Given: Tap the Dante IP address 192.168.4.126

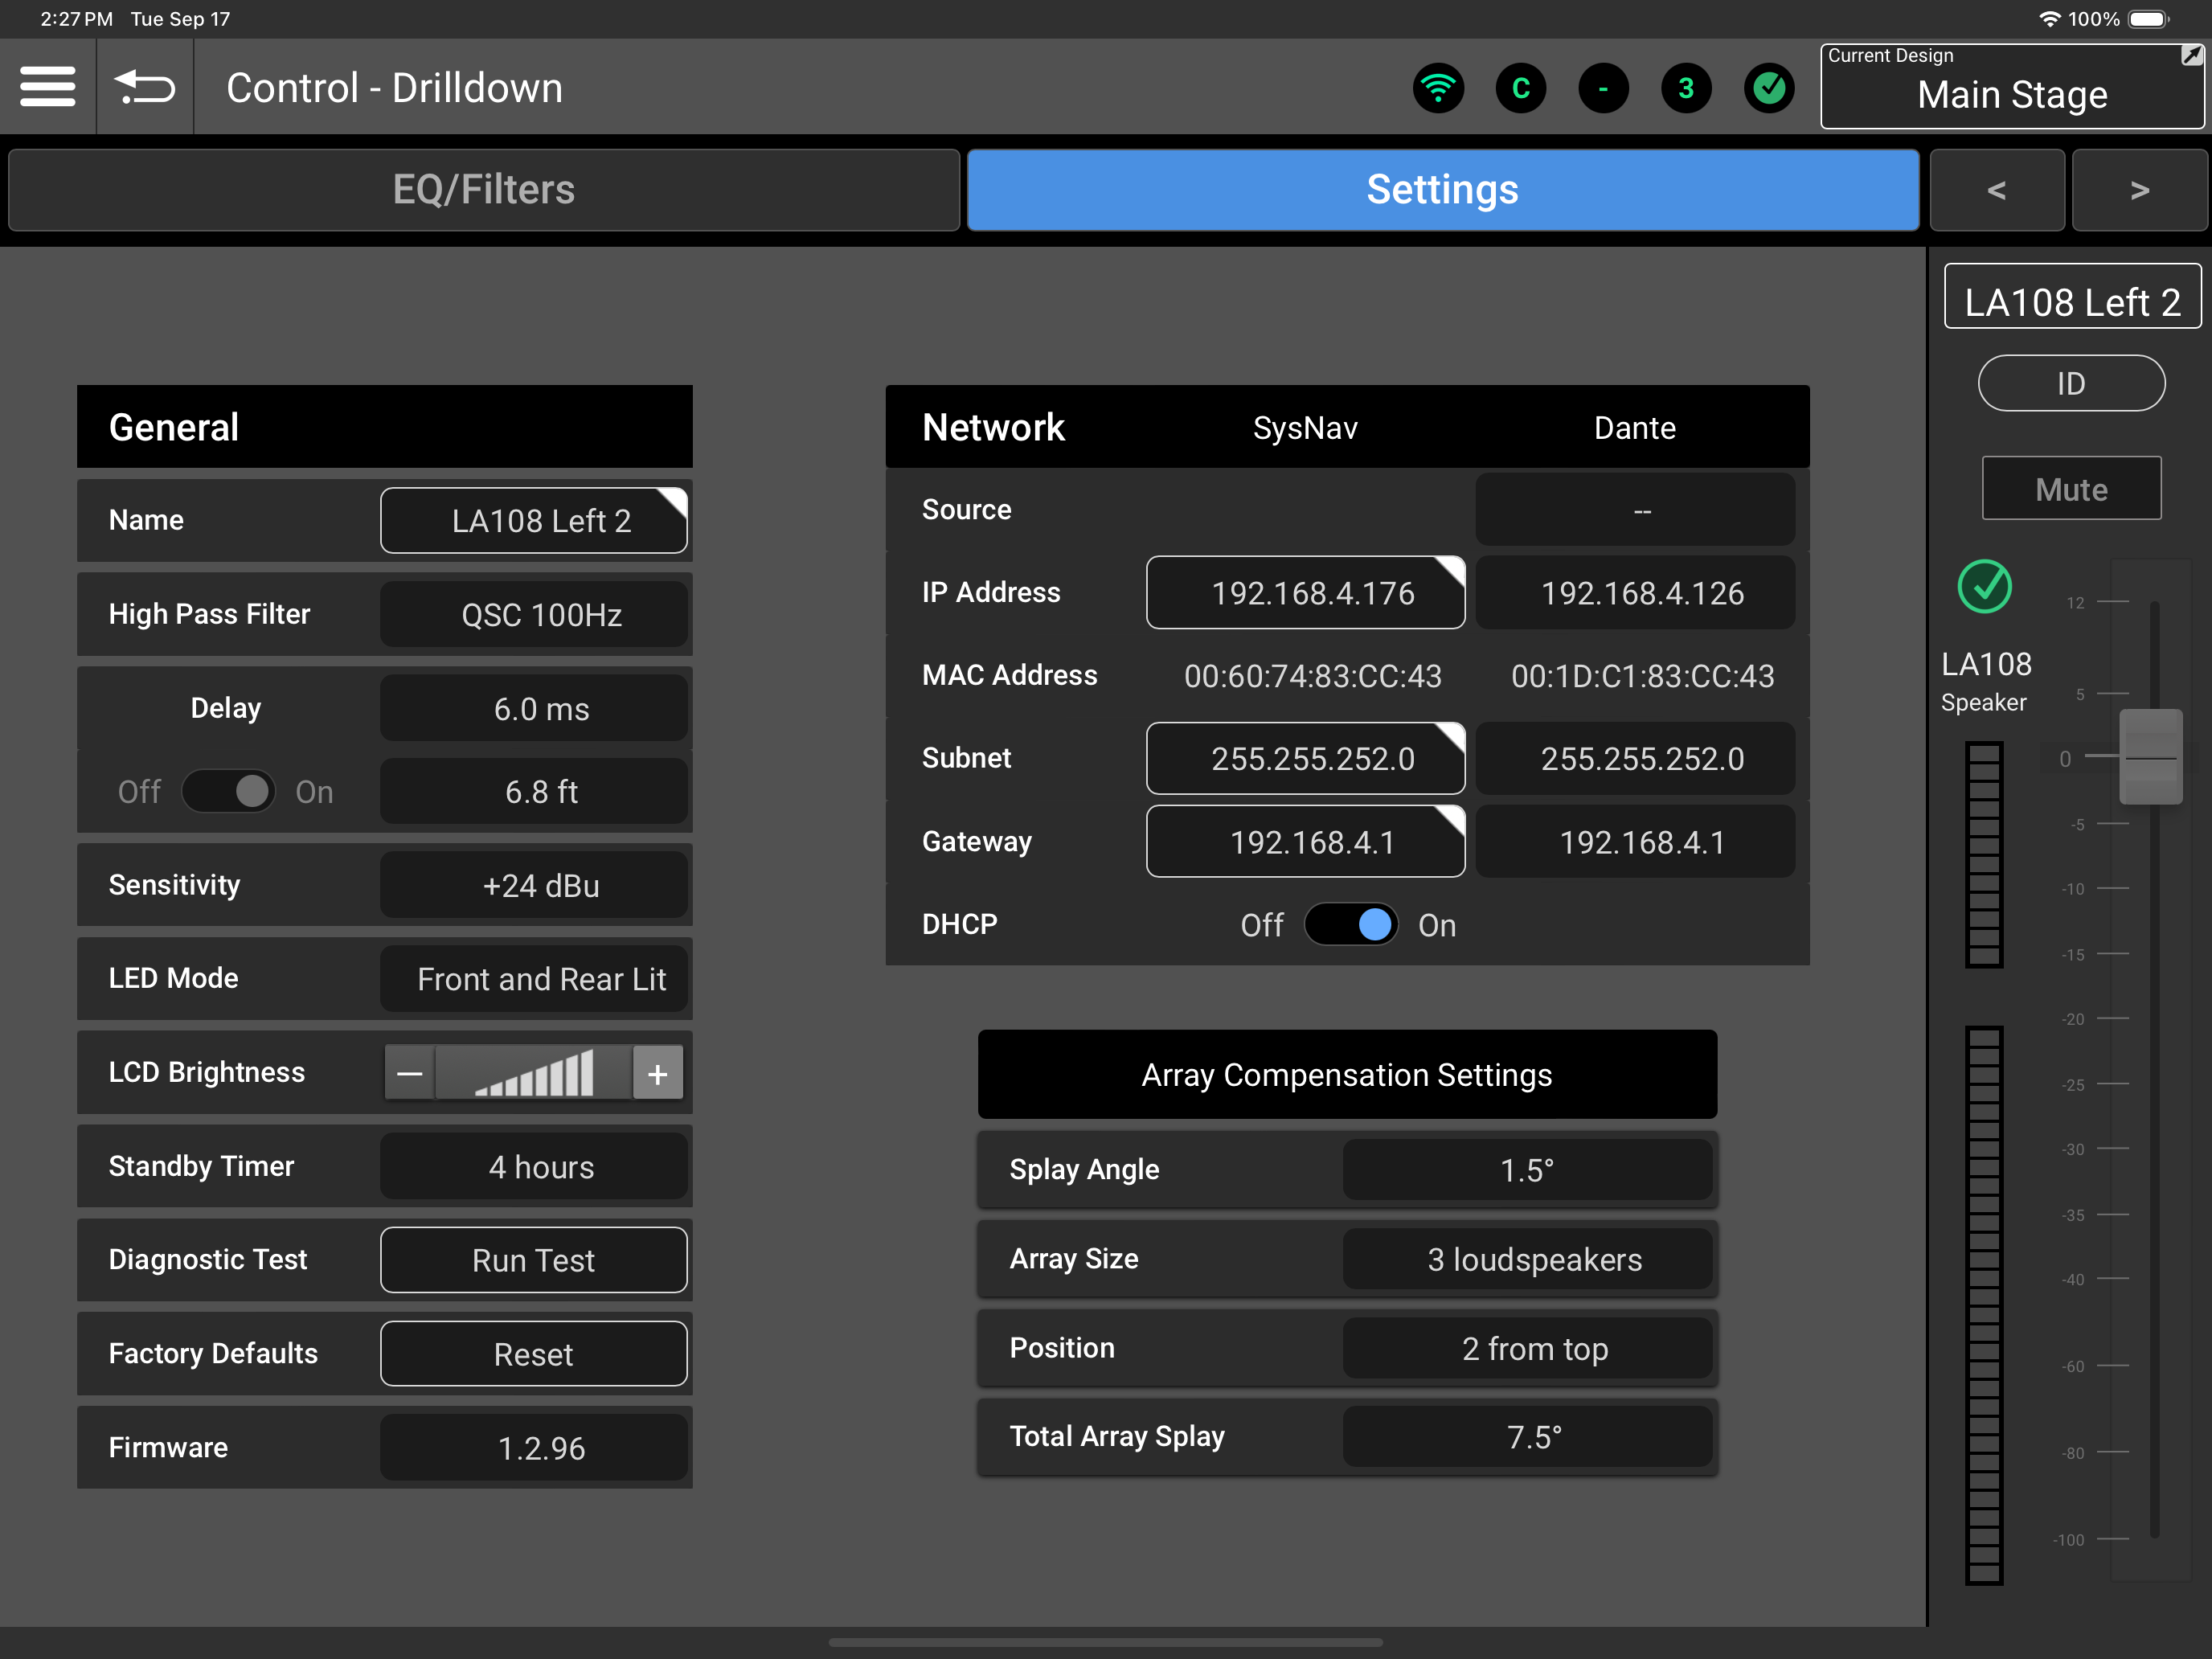Looking at the screenshot, I should pyautogui.click(x=1635, y=593).
